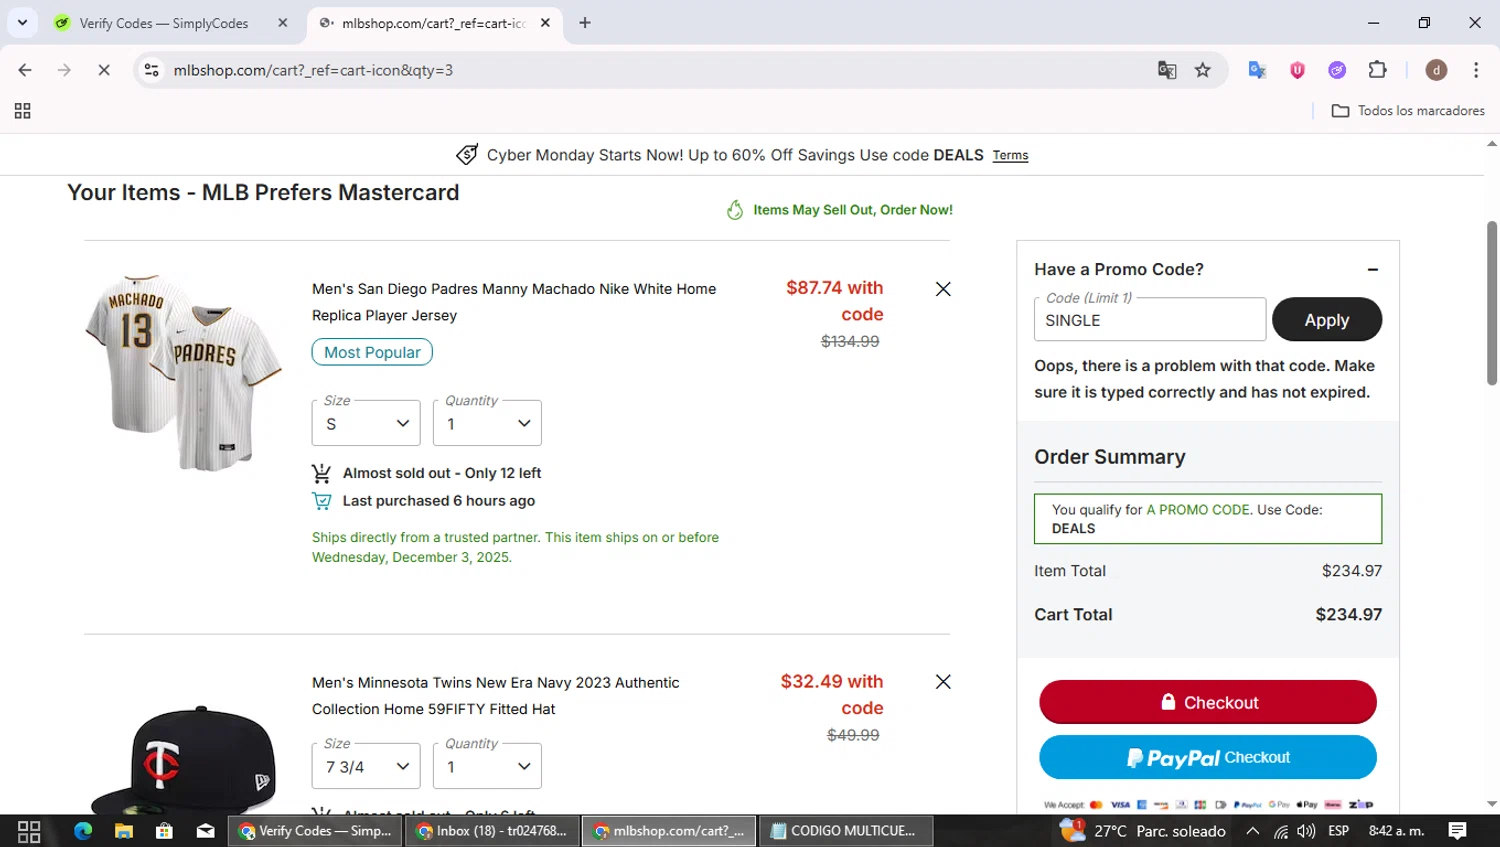Open the tab search dropdown arrow
Image resolution: width=1500 pixels, height=847 pixels.
(22, 22)
